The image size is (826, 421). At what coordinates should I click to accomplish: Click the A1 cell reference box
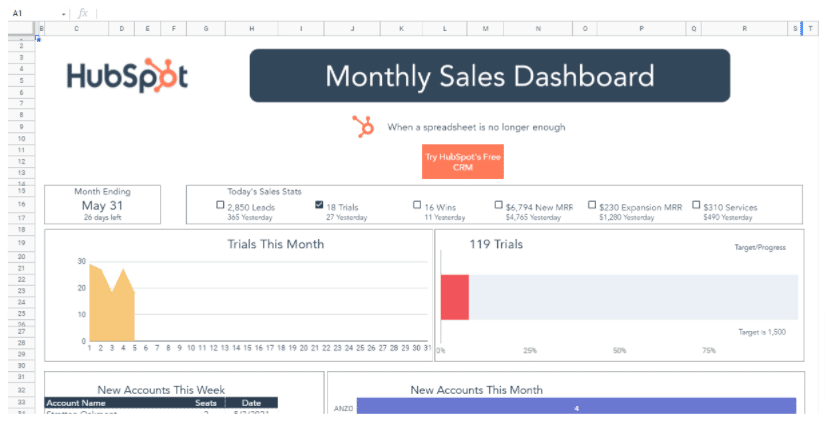(35, 13)
